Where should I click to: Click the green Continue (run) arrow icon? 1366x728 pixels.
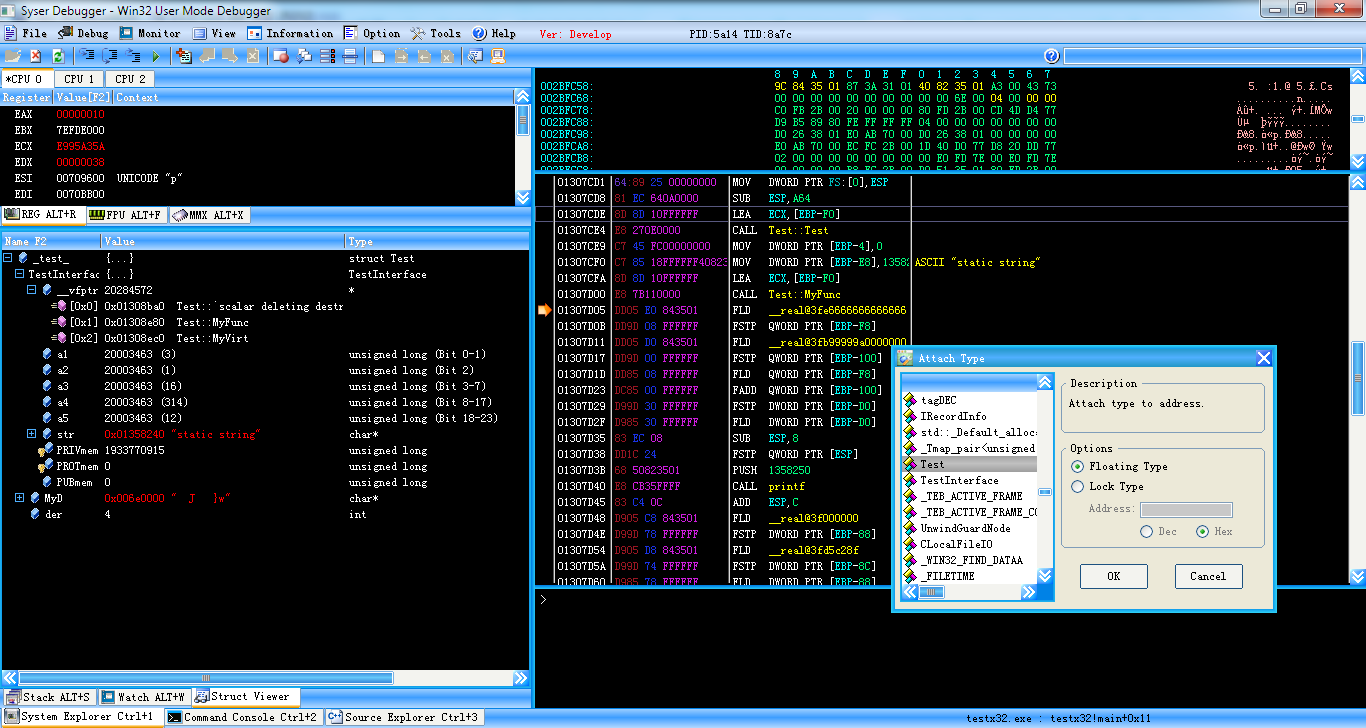click(x=156, y=56)
